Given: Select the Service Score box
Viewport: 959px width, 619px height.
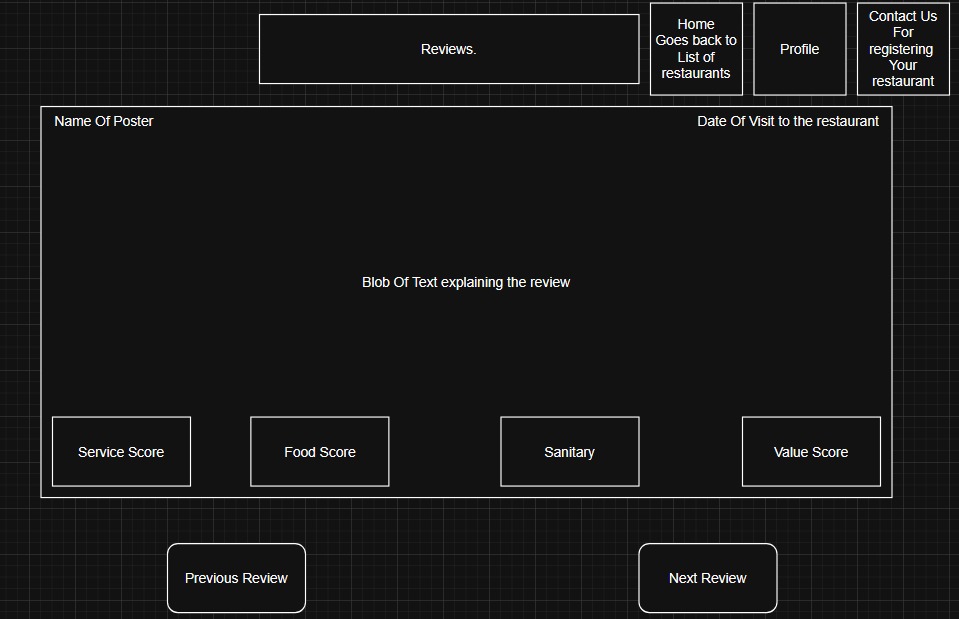Looking at the screenshot, I should click(121, 451).
